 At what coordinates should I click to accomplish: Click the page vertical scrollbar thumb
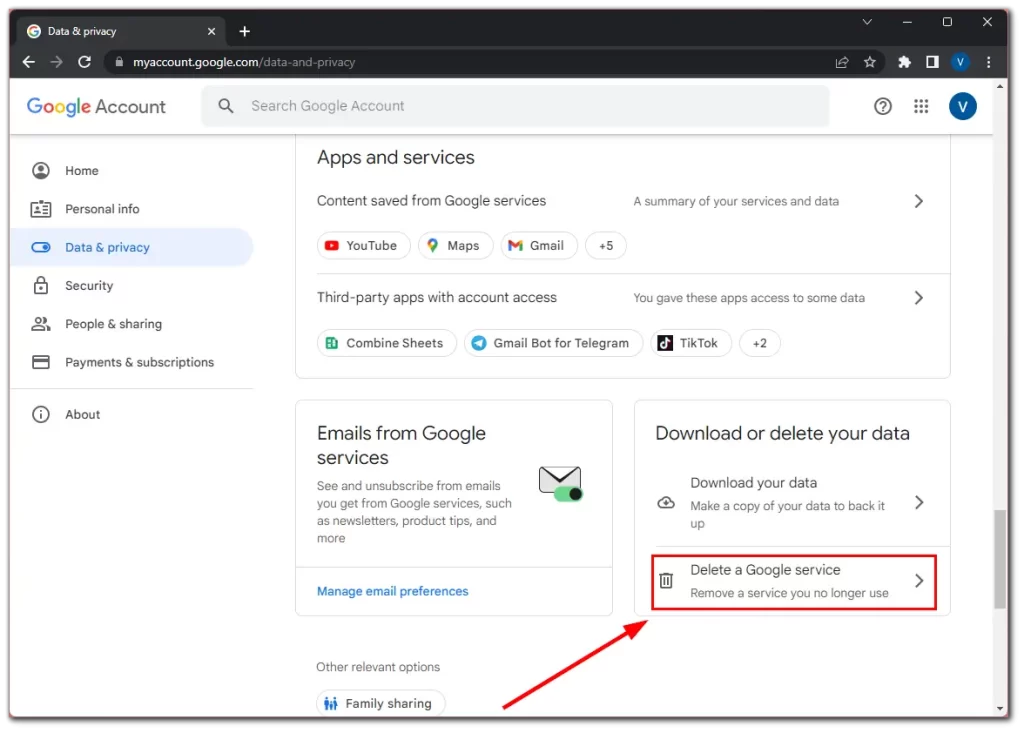(1000, 559)
